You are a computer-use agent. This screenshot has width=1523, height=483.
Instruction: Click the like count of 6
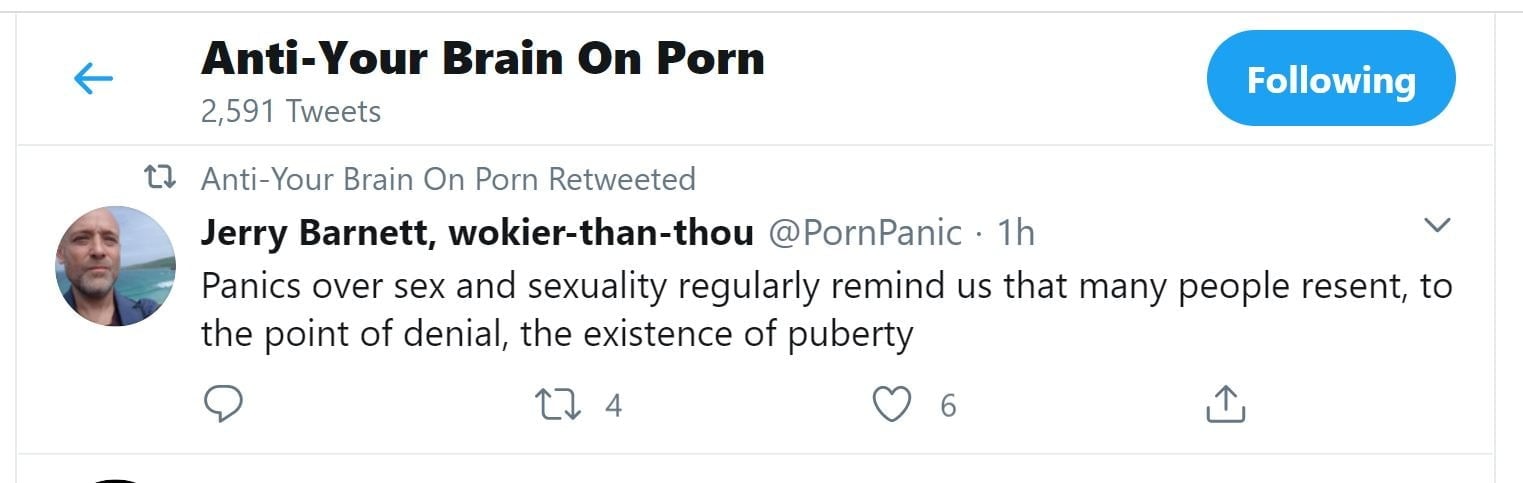[948, 406]
